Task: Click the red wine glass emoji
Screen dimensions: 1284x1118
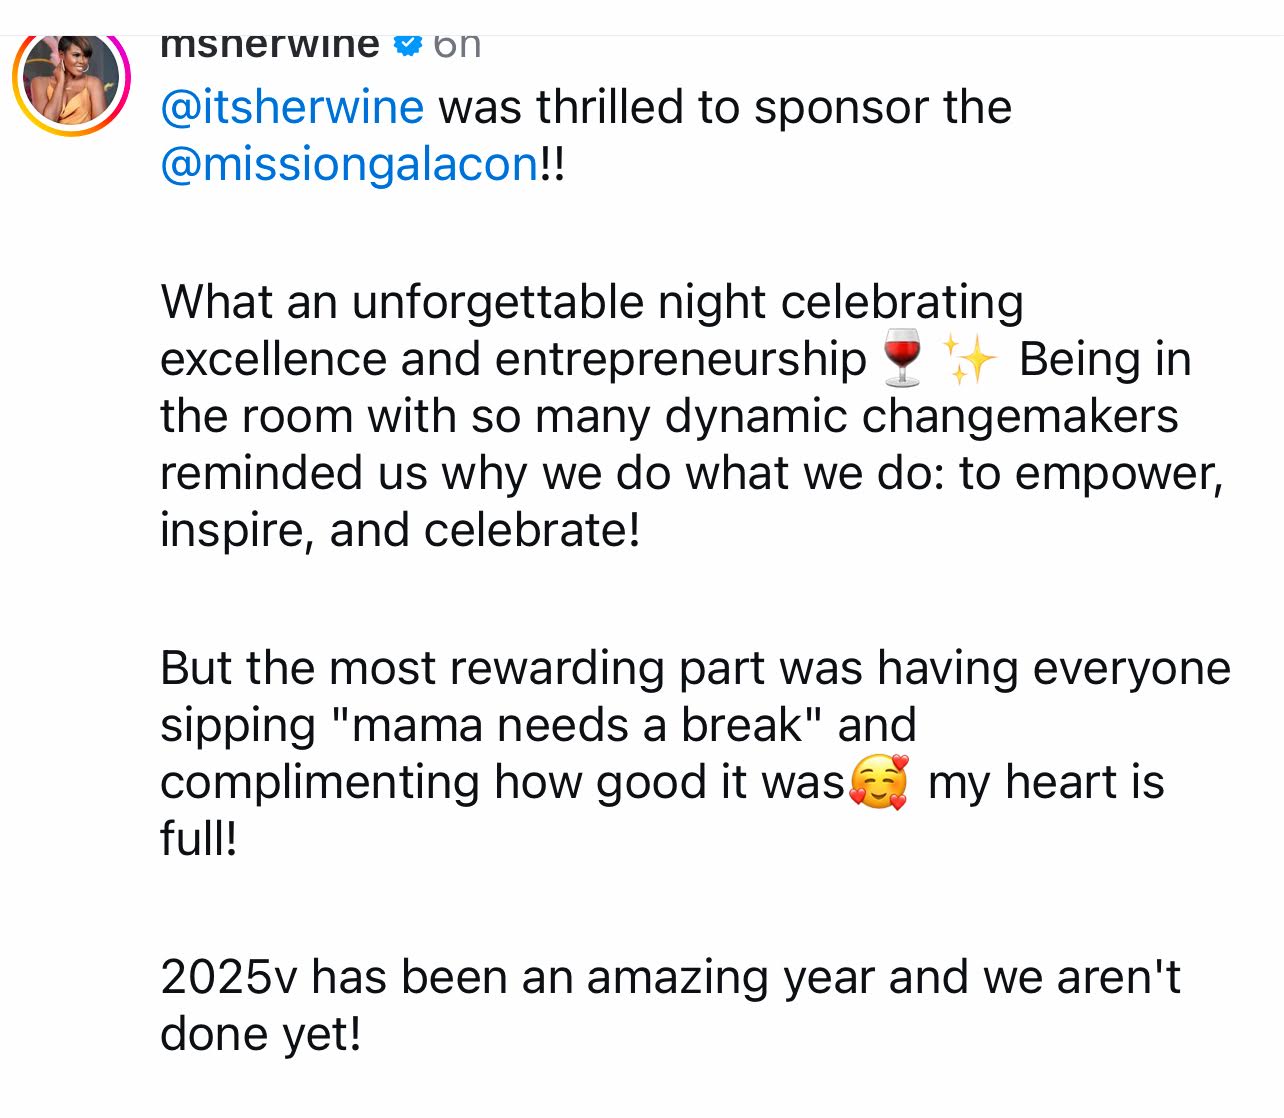Action: tap(902, 358)
